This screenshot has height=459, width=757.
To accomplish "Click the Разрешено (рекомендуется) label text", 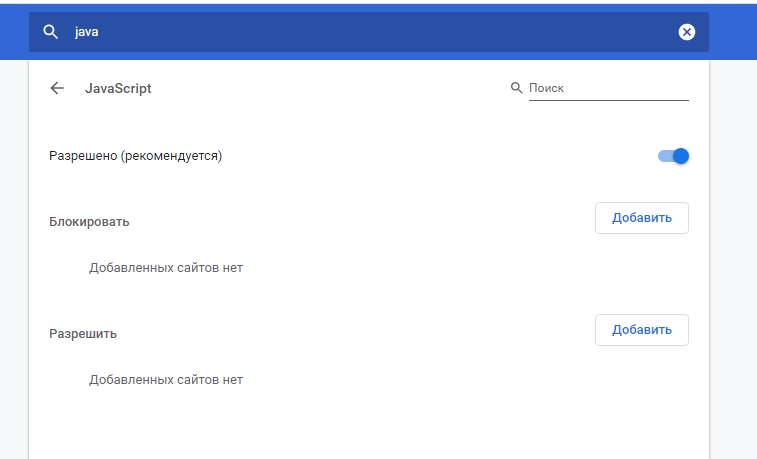I will pos(135,156).
